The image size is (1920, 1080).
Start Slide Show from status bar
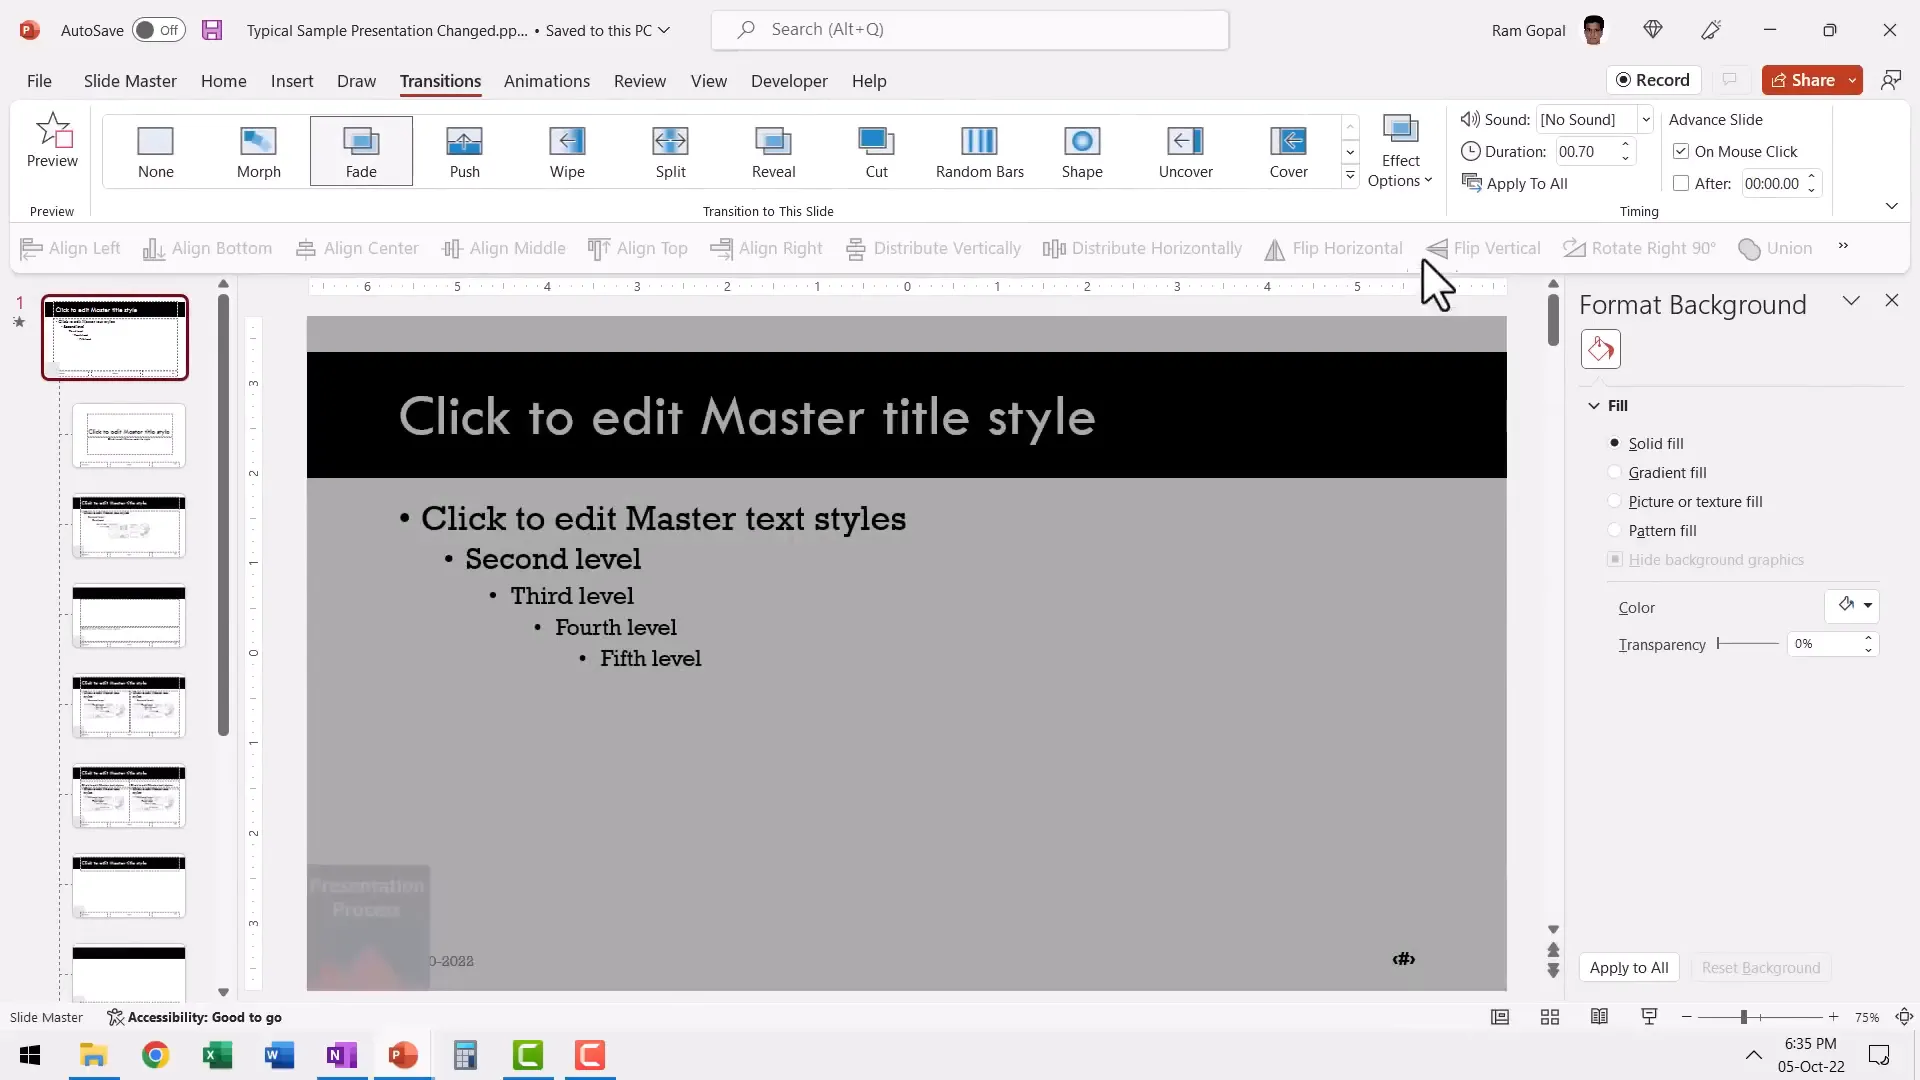click(x=1649, y=1017)
